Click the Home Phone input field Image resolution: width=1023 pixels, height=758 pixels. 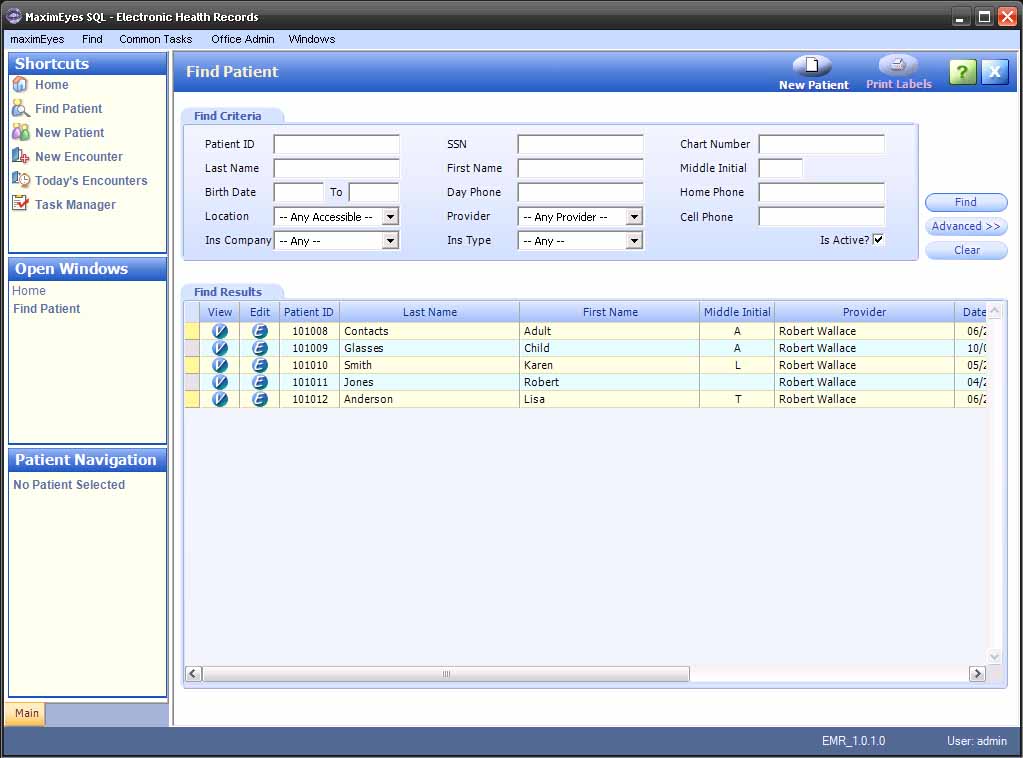point(821,192)
